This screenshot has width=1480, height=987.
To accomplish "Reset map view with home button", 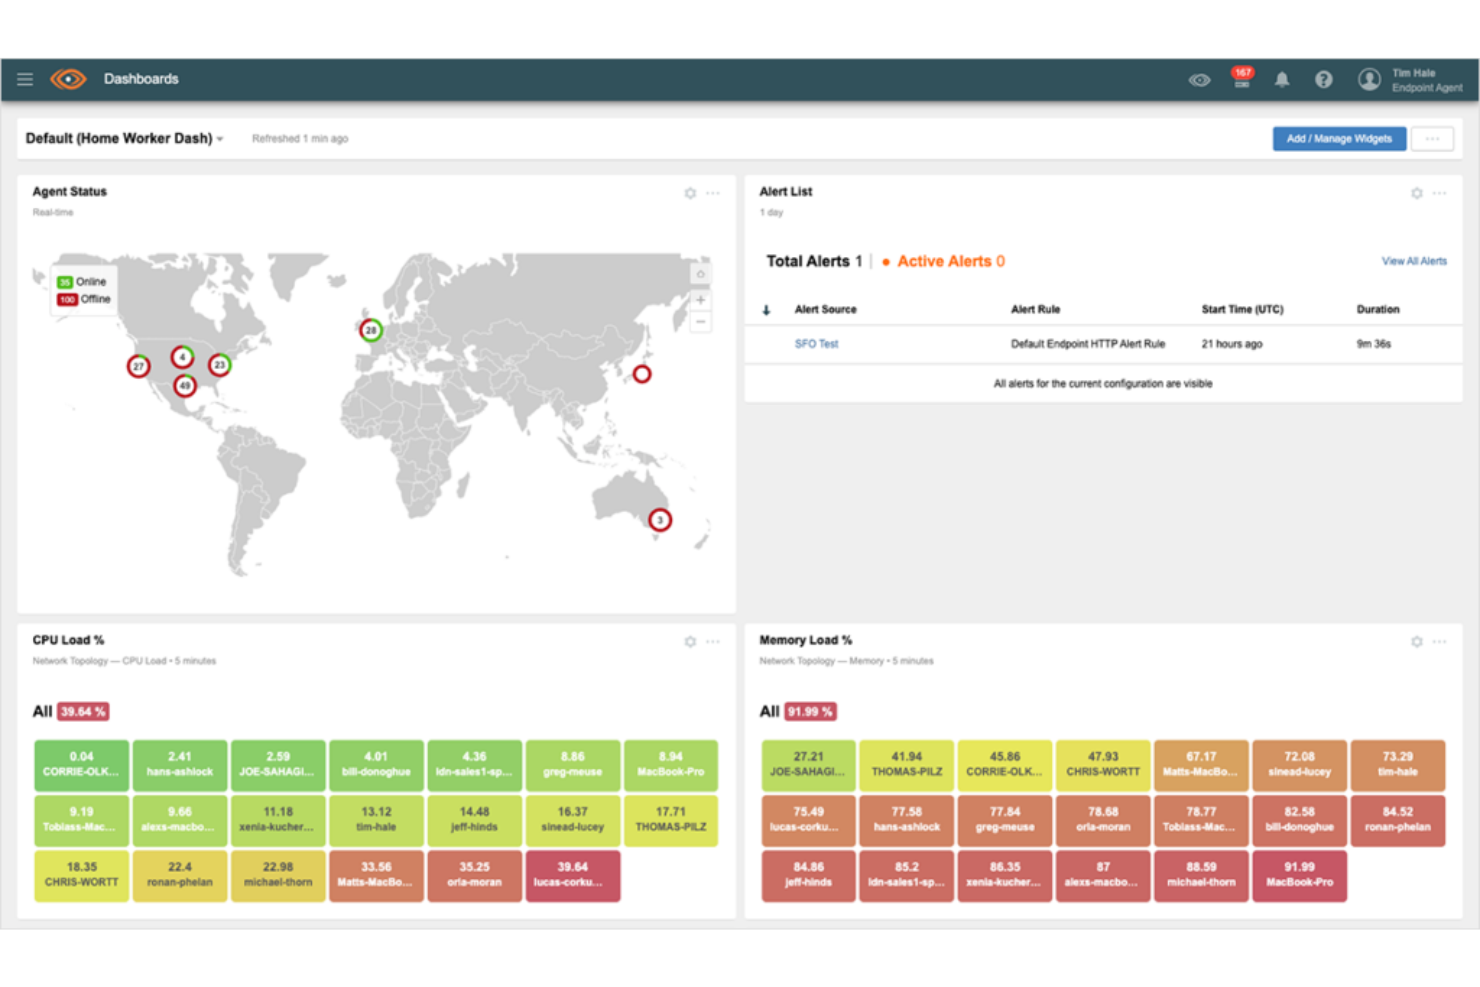I will click(x=700, y=274).
